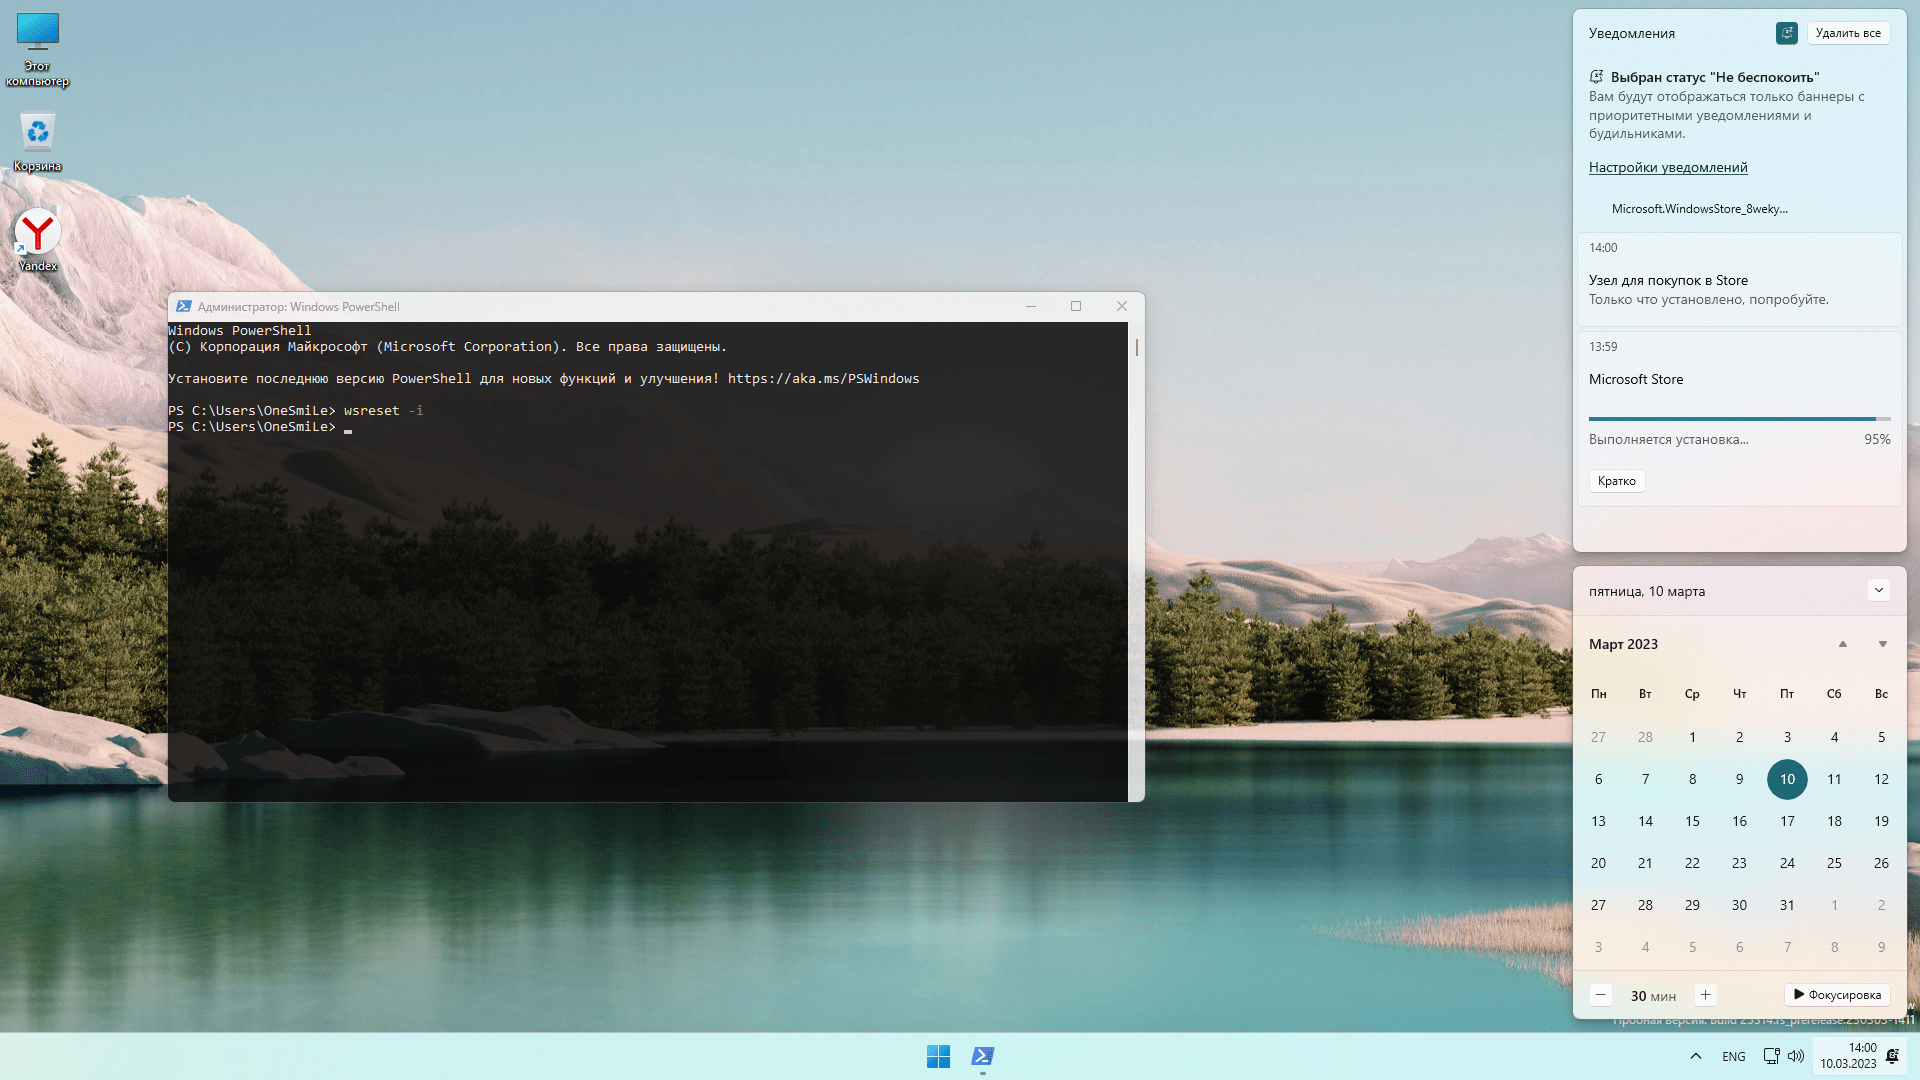Clear all notifications with Удалить все
Screen dimensions: 1920x1080
1847,33
